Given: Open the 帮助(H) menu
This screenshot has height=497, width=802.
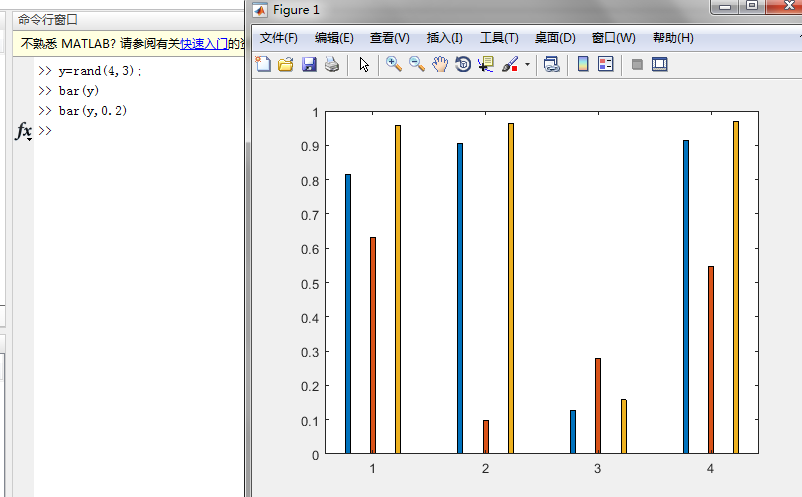Looking at the screenshot, I should pyautogui.click(x=673, y=38).
